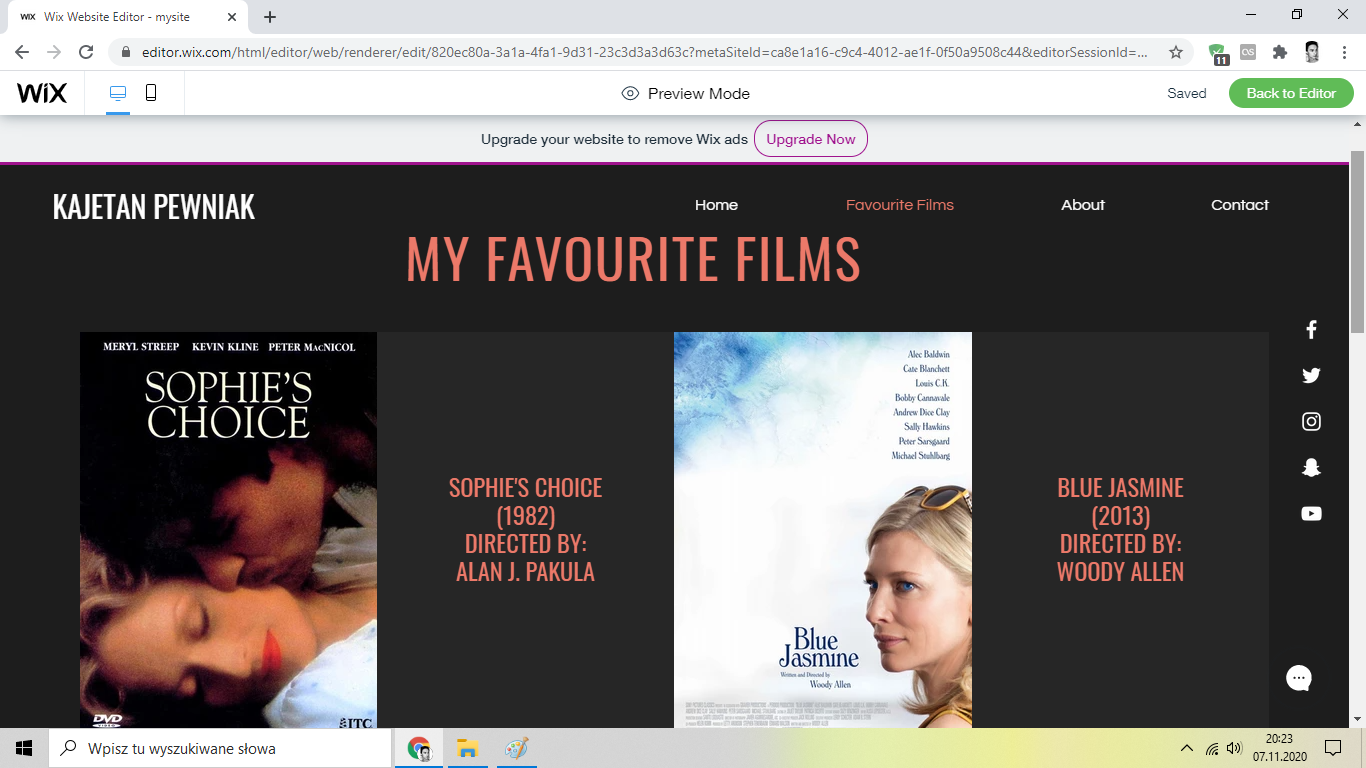Image resolution: width=1366 pixels, height=768 pixels.
Task: Open the Twitter social icon
Action: (x=1311, y=376)
